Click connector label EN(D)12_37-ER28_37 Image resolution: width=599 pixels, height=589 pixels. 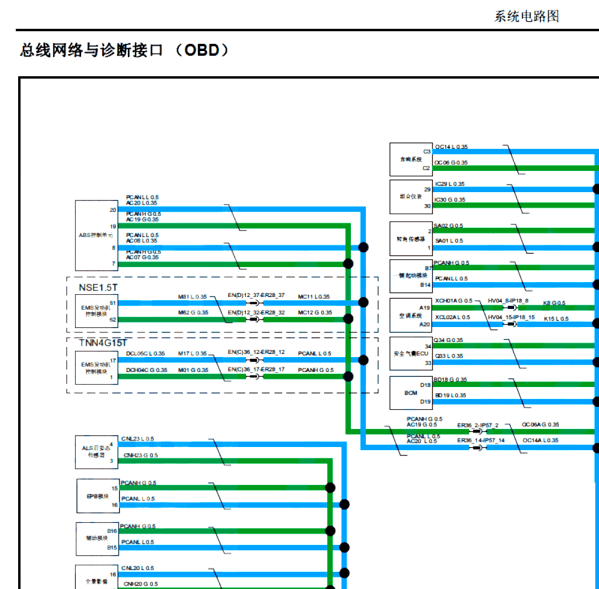(256, 295)
